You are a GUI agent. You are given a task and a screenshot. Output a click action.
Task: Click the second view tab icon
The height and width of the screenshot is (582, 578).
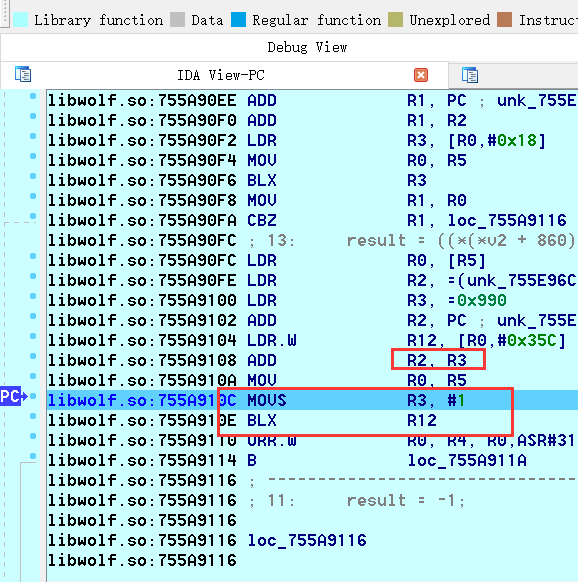(x=470, y=75)
